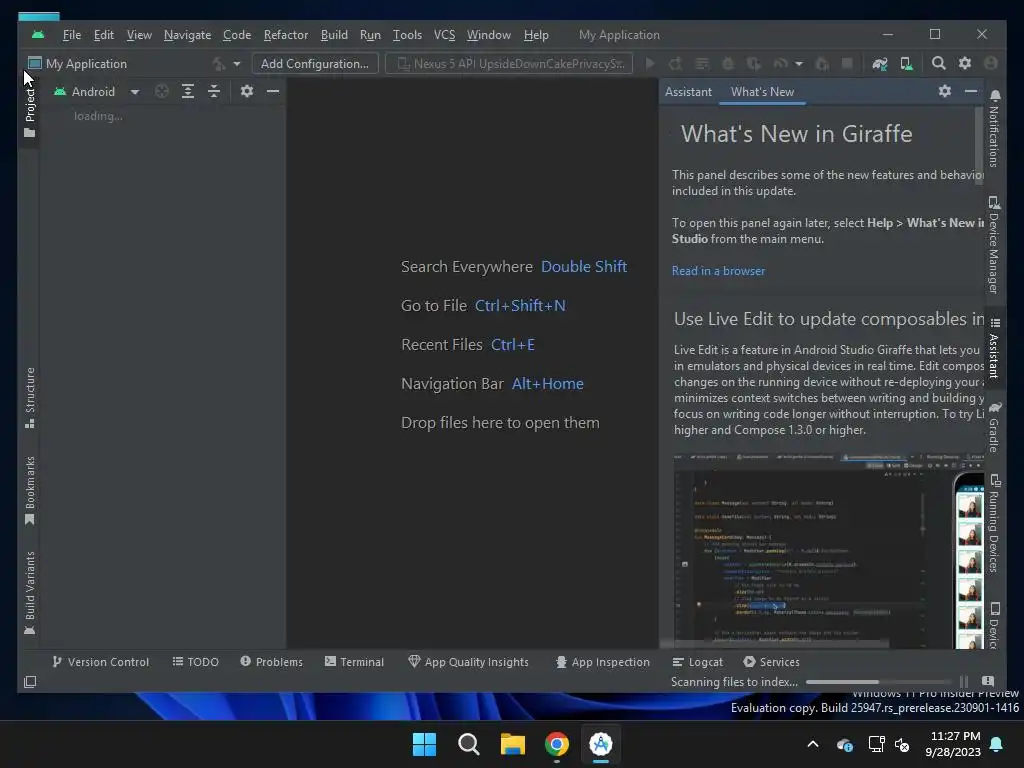
Task: Open the App Inspection tool window
Action: 602,662
